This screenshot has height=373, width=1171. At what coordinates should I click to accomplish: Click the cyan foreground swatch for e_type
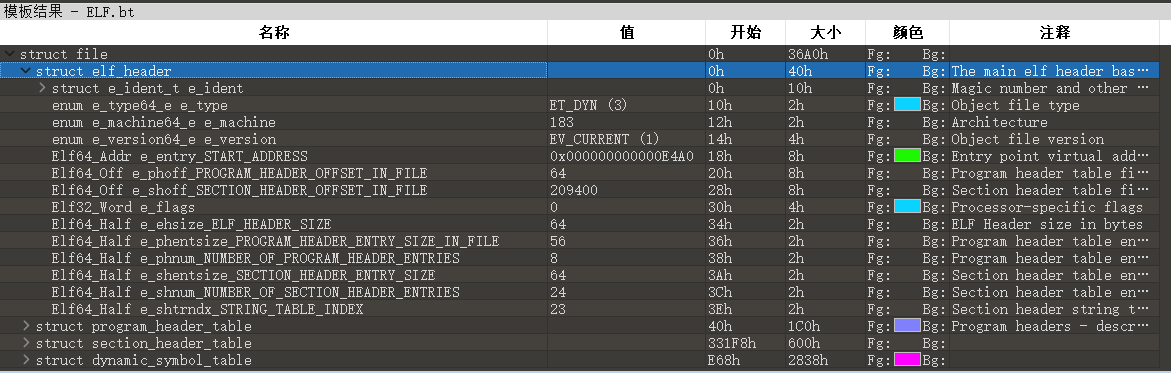(907, 105)
